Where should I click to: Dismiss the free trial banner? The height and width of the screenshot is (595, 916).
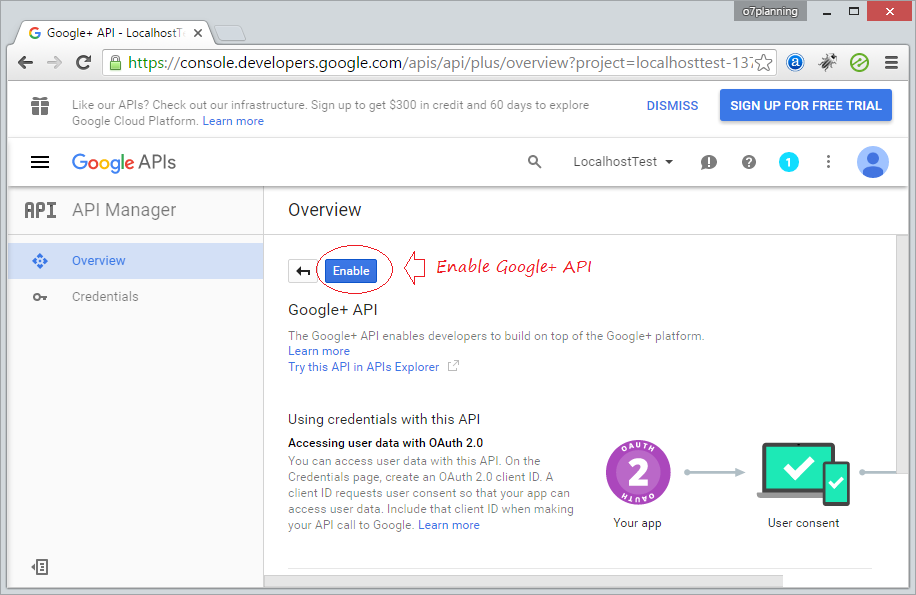tap(672, 106)
